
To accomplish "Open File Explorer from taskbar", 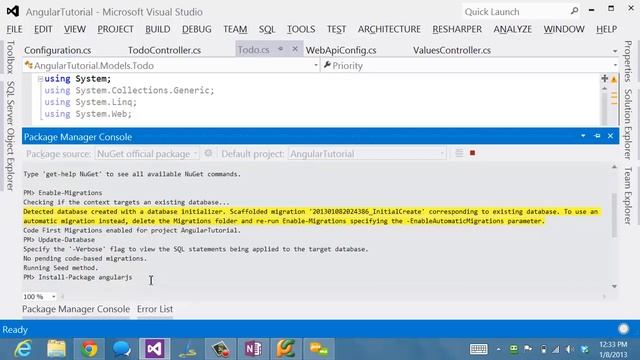I will click(x=56, y=349).
